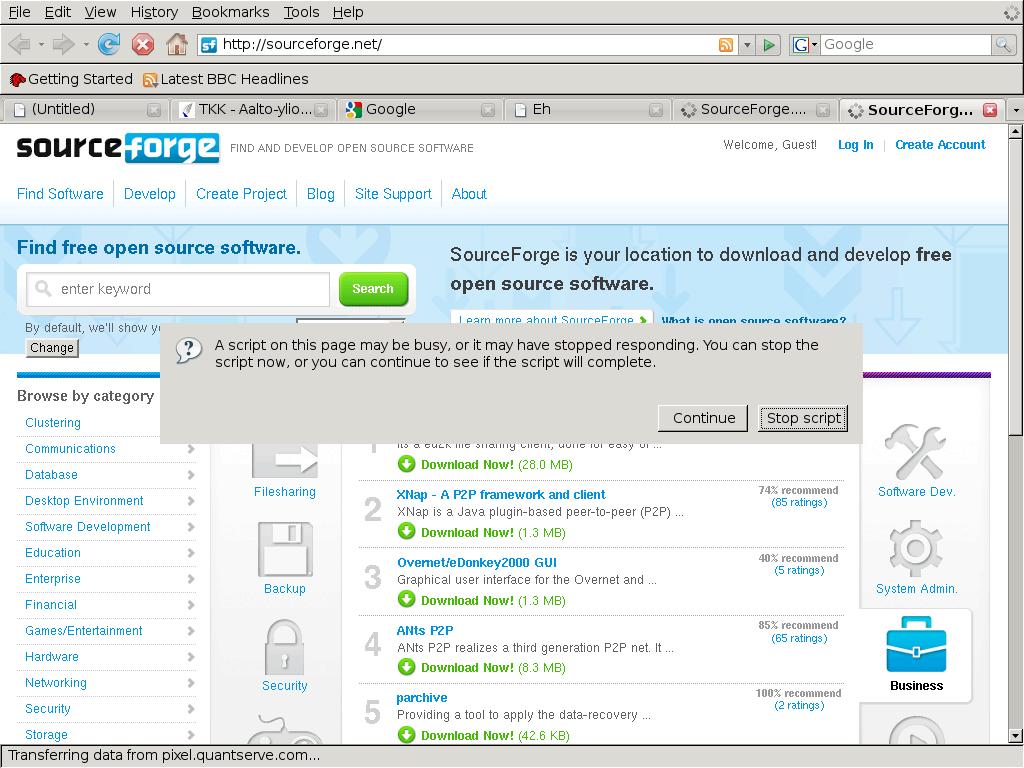
Task: Click the vertical scrollbar down arrow
Action: (1016, 737)
